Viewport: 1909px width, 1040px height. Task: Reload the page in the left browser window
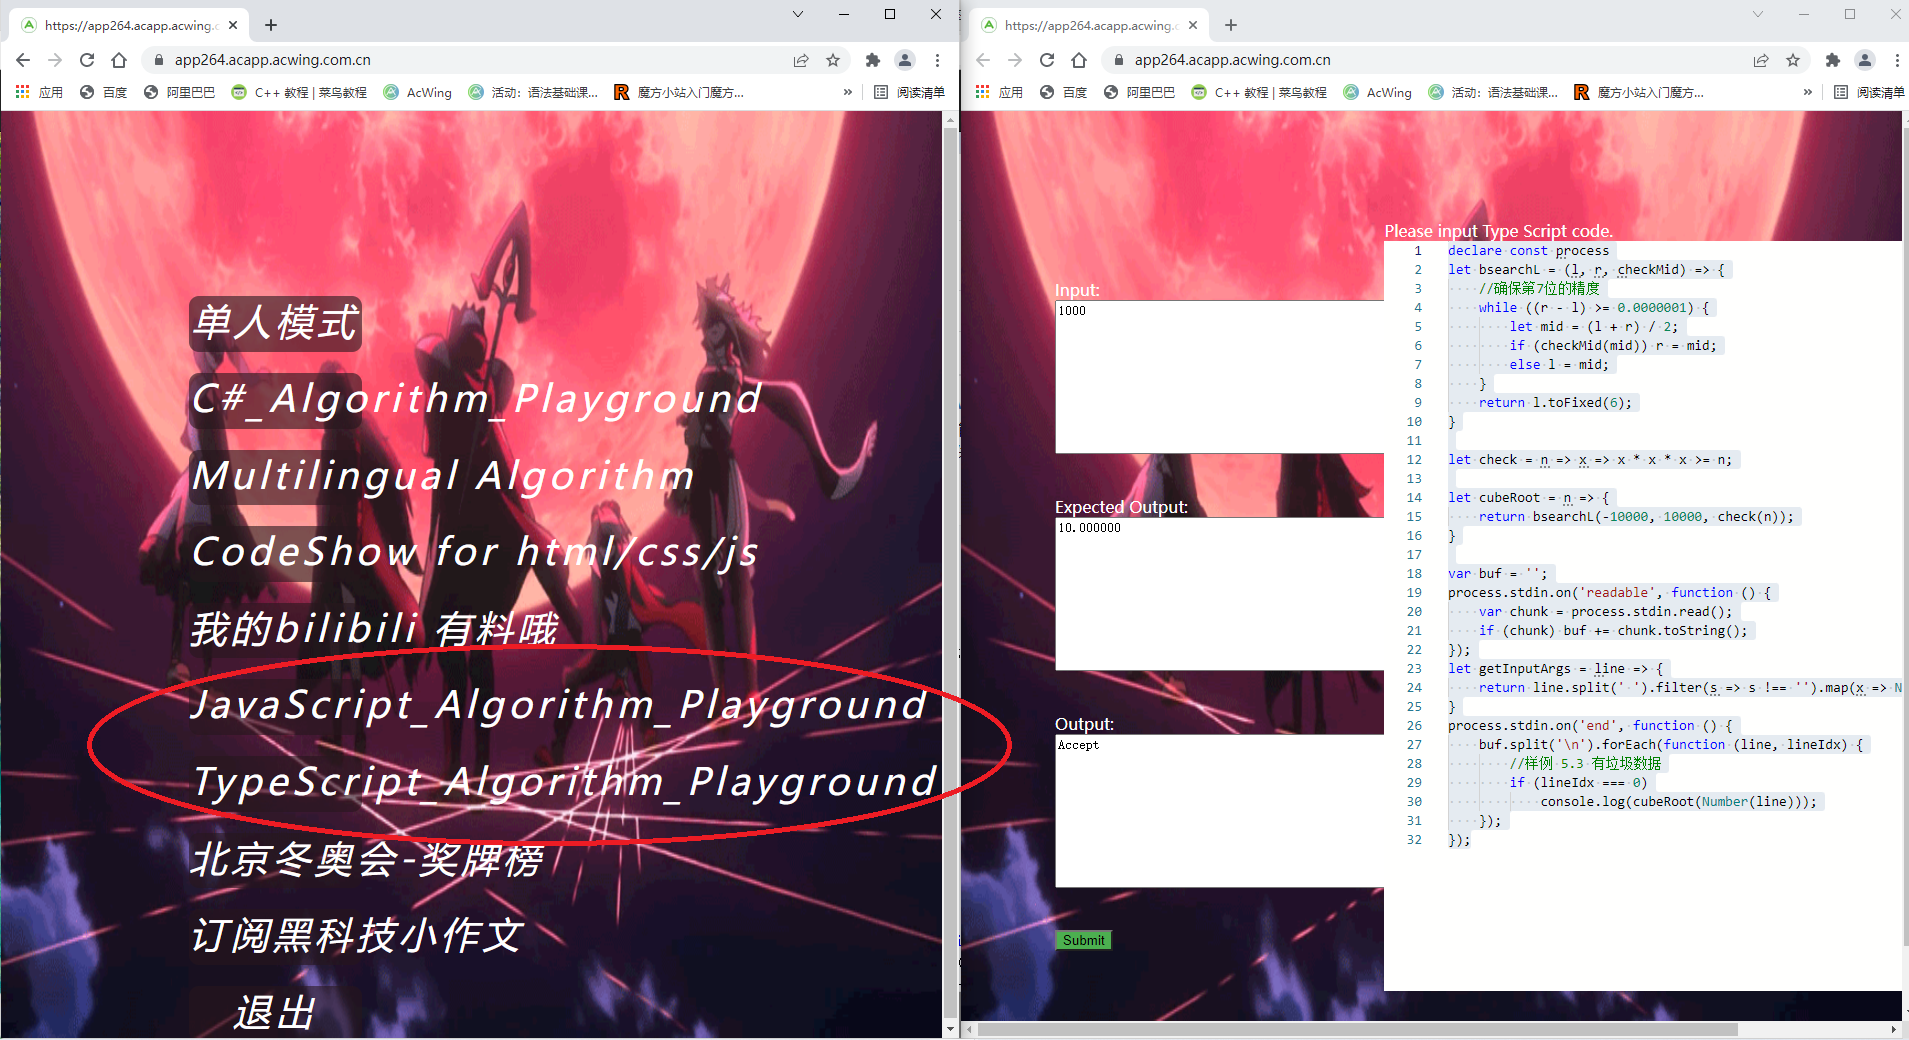[x=87, y=60]
